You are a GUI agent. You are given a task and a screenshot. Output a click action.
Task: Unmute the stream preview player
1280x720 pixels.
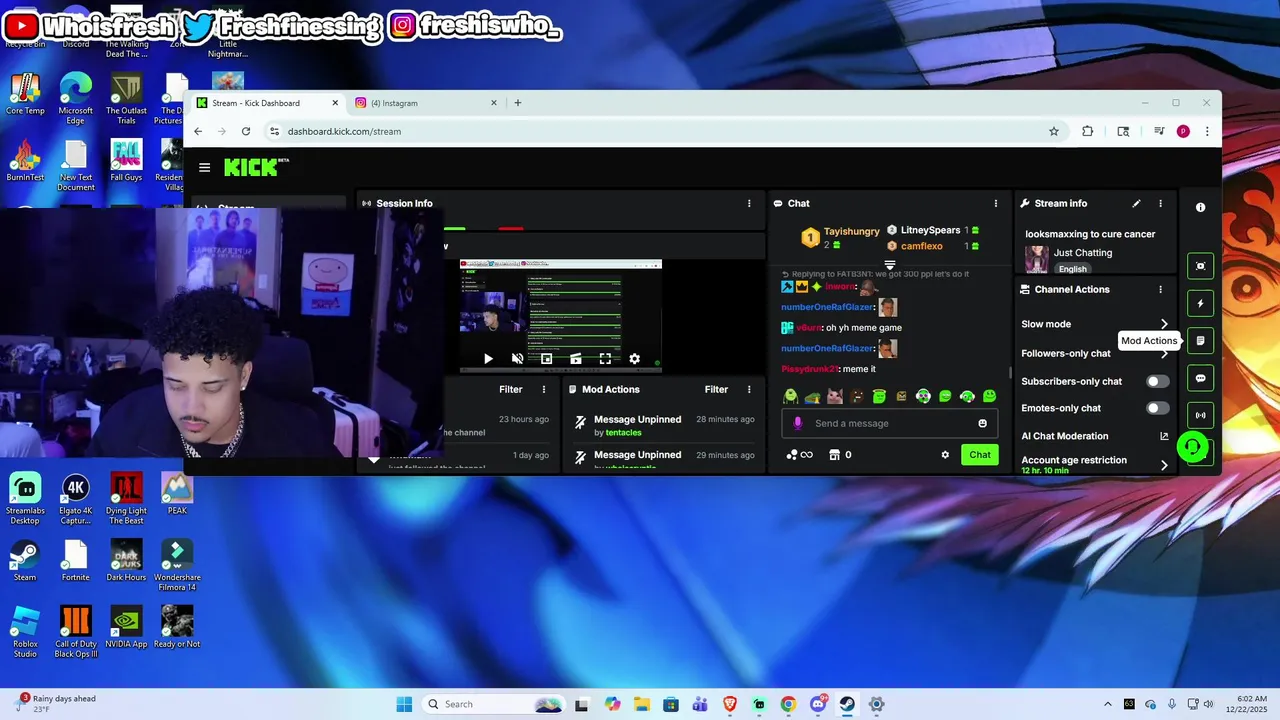tap(517, 359)
